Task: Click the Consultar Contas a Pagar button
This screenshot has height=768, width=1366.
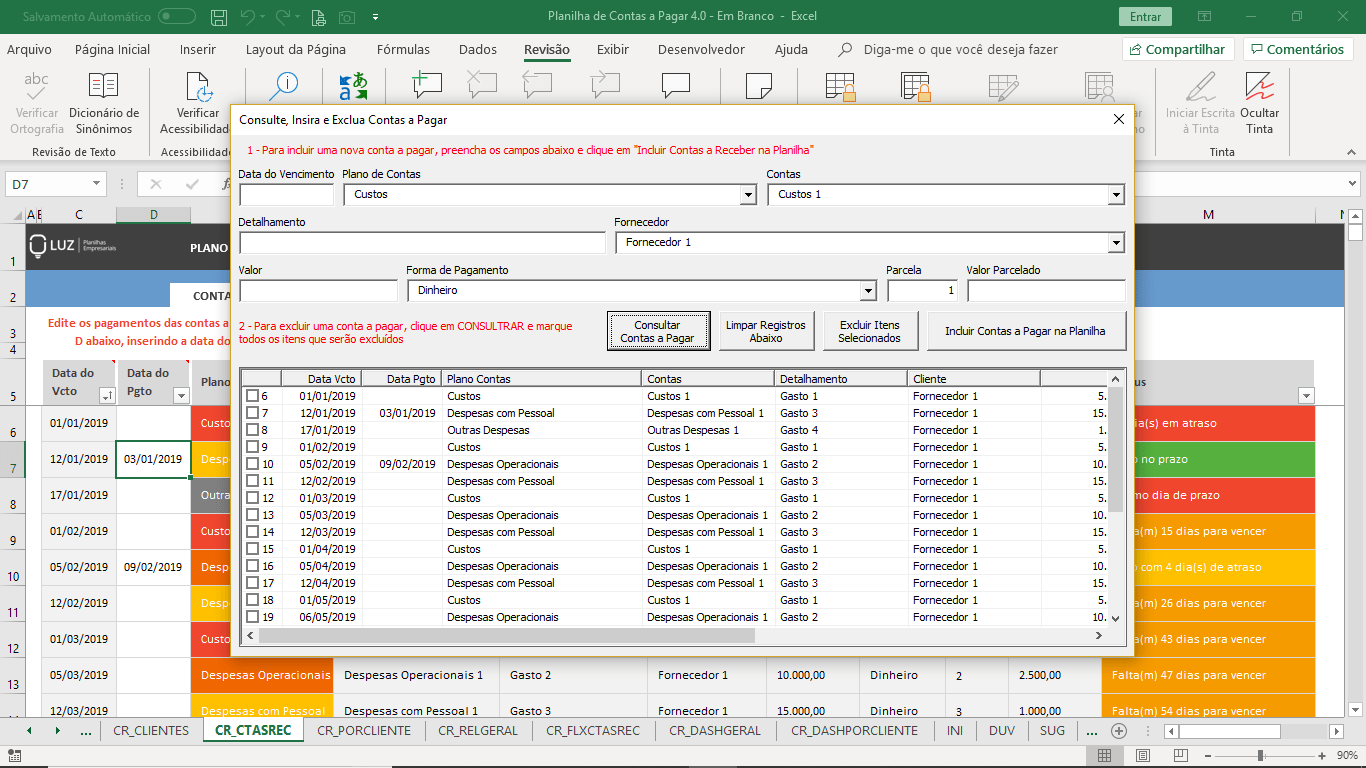Action: click(x=657, y=331)
